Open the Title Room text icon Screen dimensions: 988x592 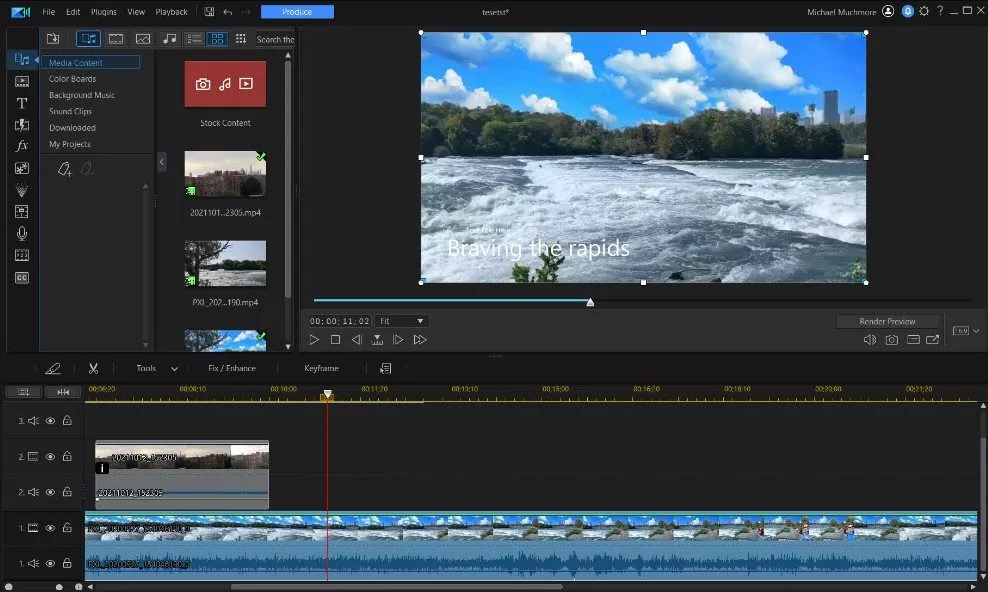[x=22, y=103]
